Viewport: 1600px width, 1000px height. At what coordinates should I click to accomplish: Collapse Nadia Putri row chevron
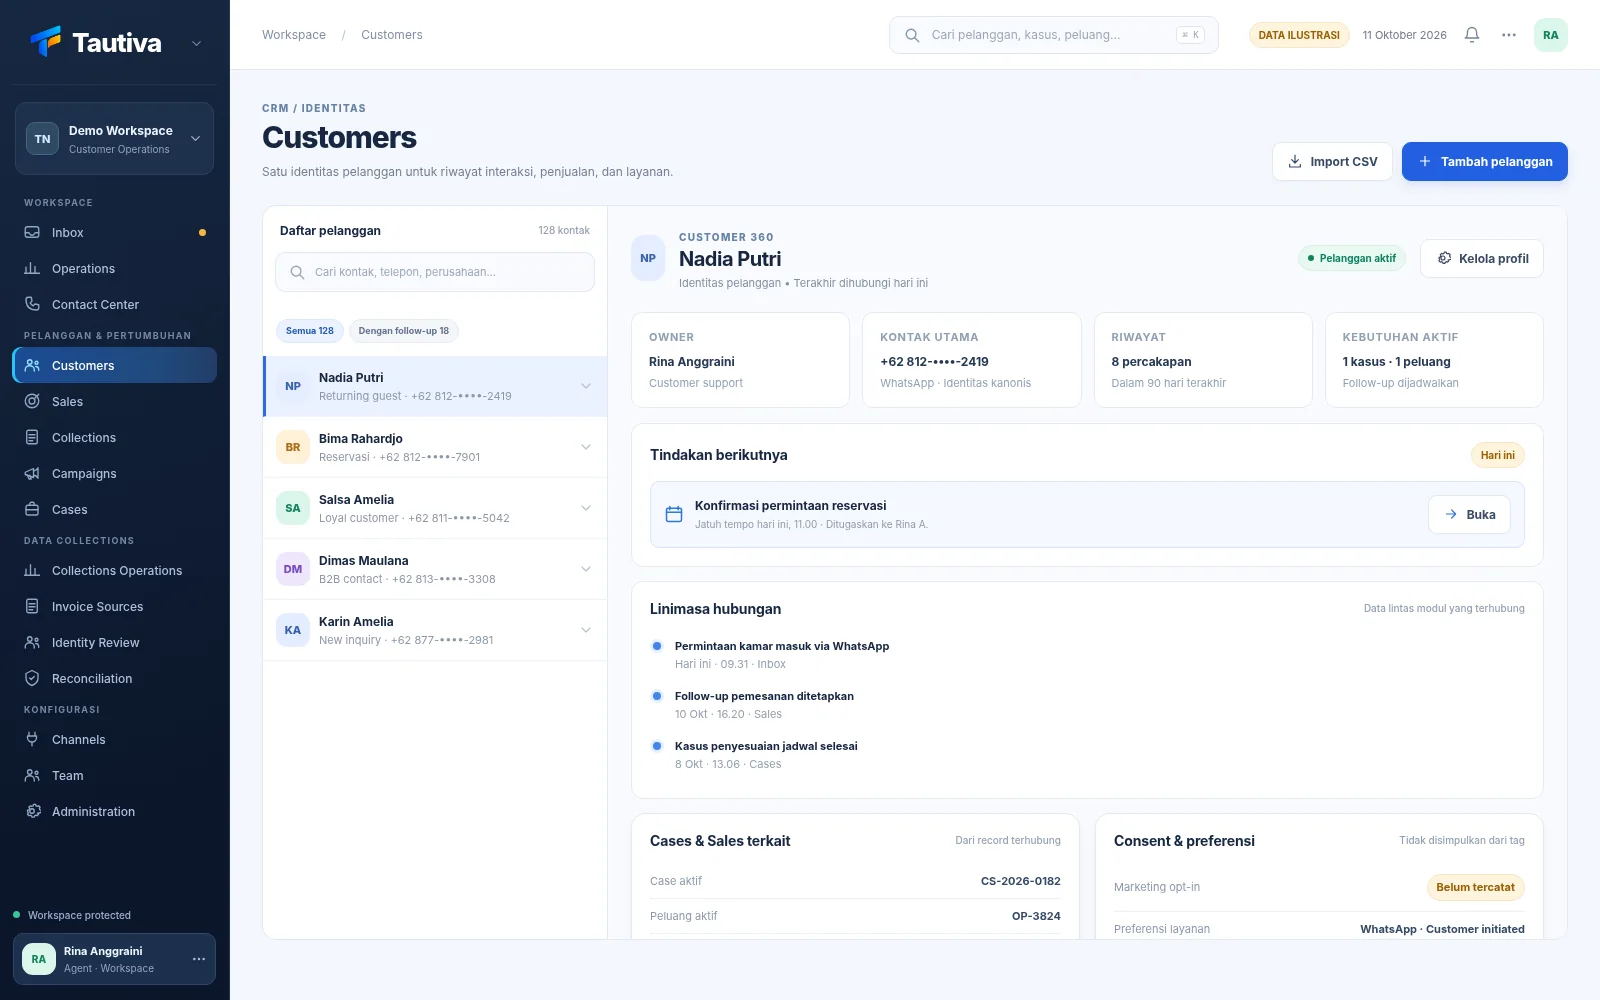pyautogui.click(x=586, y=386)
